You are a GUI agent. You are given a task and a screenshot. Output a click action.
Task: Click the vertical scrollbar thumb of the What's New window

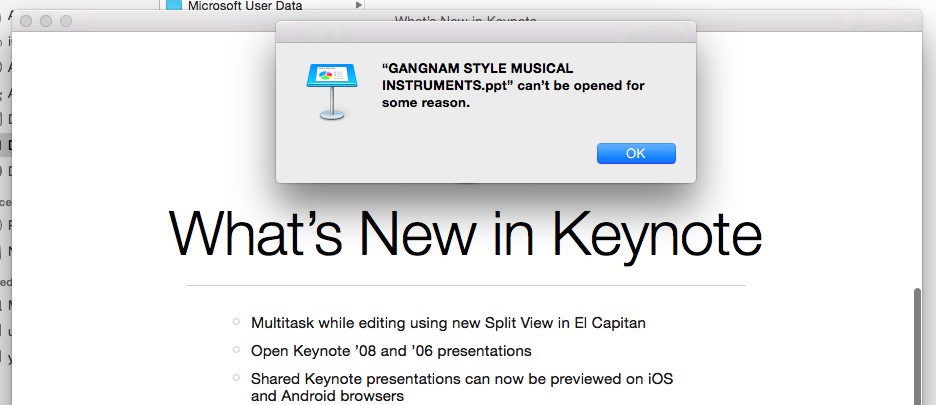[x=919, y=345]
